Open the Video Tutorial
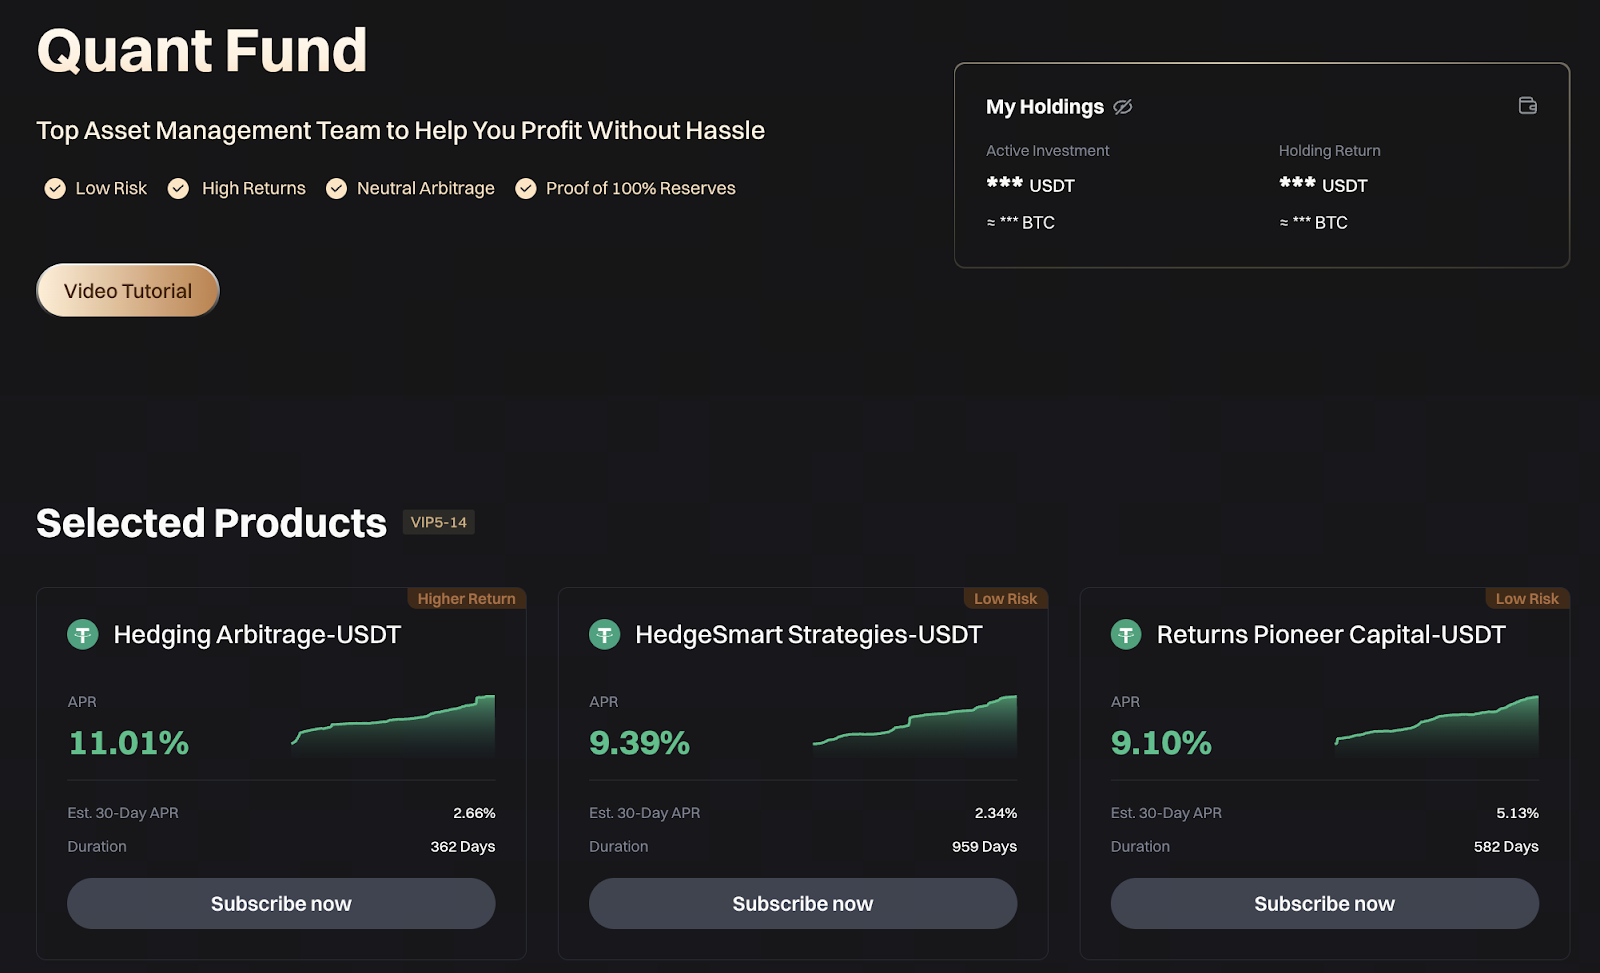 (128, 291)
